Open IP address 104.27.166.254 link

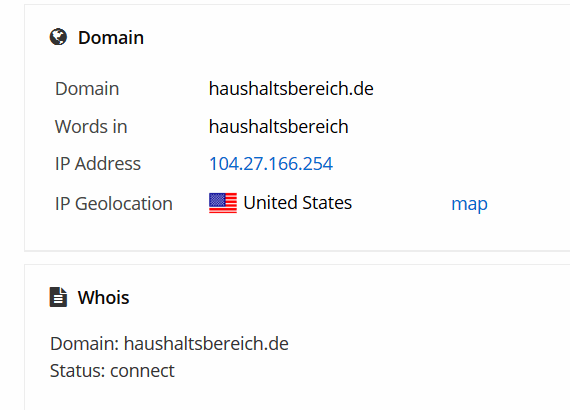[x=271, y=164]
